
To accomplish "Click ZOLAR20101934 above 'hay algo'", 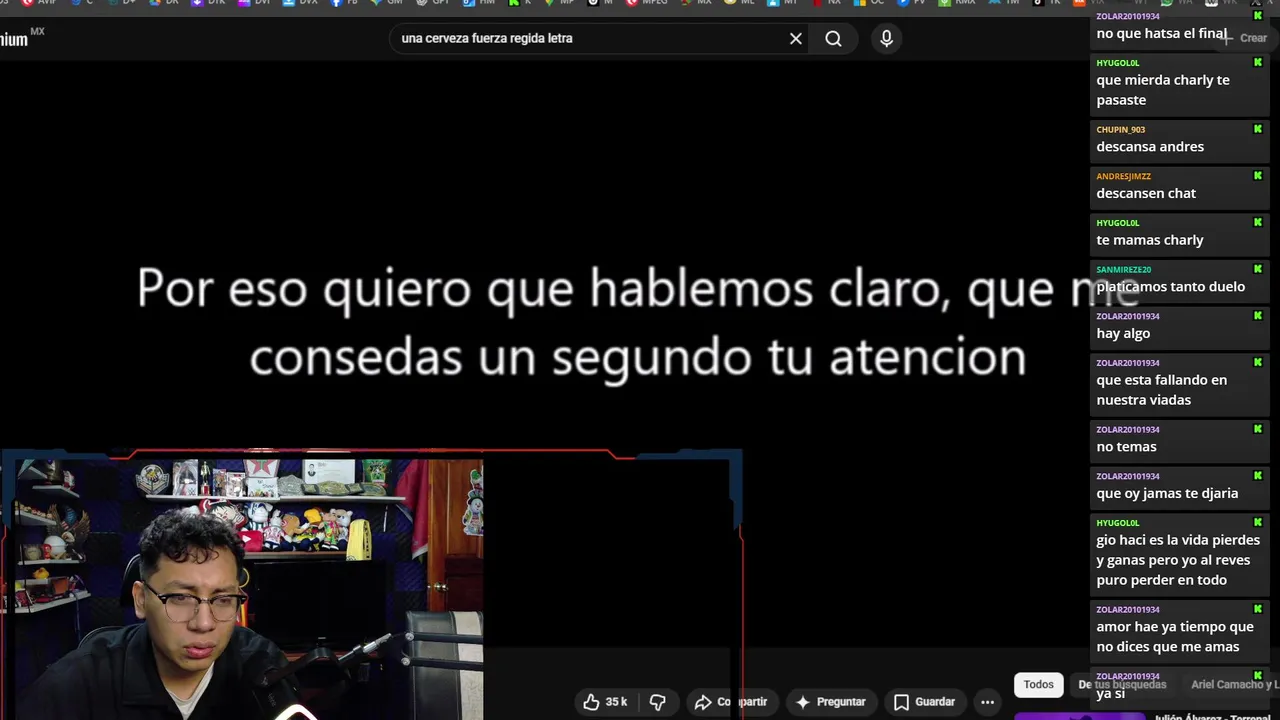I will click(1128, 317).
